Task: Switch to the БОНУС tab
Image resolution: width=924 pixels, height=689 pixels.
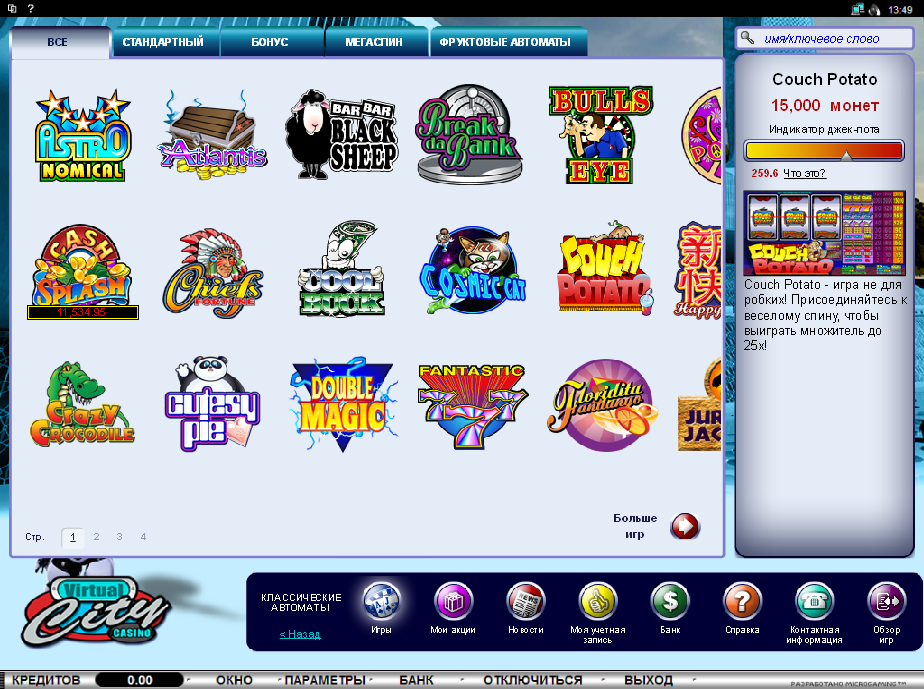Action: point(270,42)
